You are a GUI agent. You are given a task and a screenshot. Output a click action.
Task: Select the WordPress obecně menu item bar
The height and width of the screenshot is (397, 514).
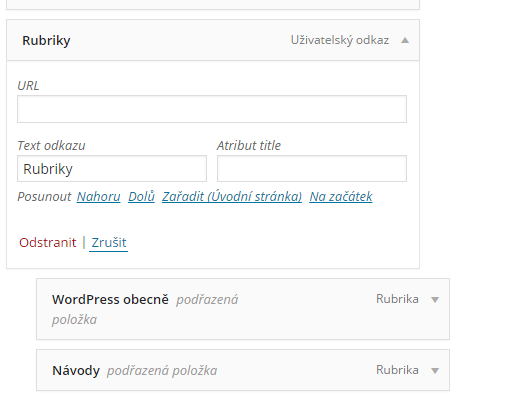tap(243, 309)
